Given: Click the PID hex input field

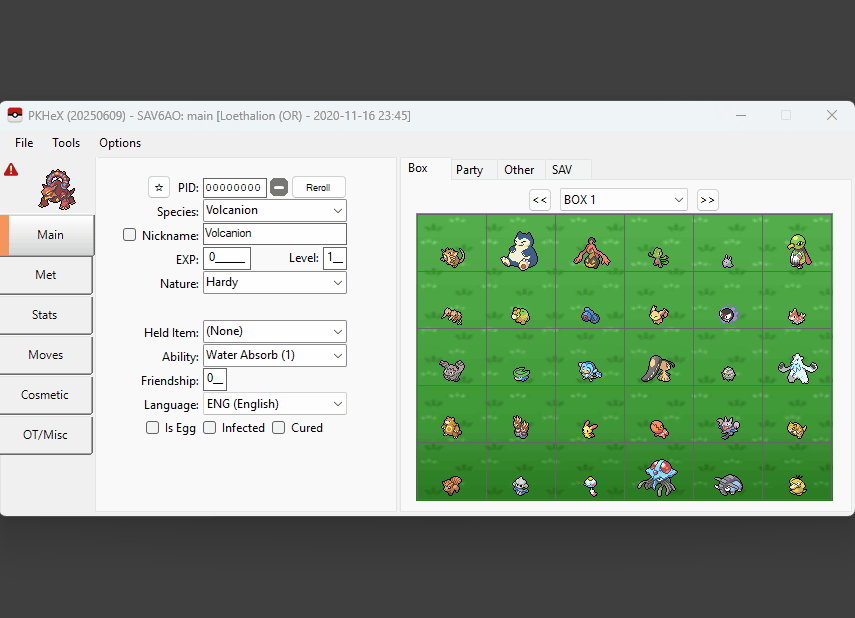Looking at the screenshot, I should tap(235, 188).
